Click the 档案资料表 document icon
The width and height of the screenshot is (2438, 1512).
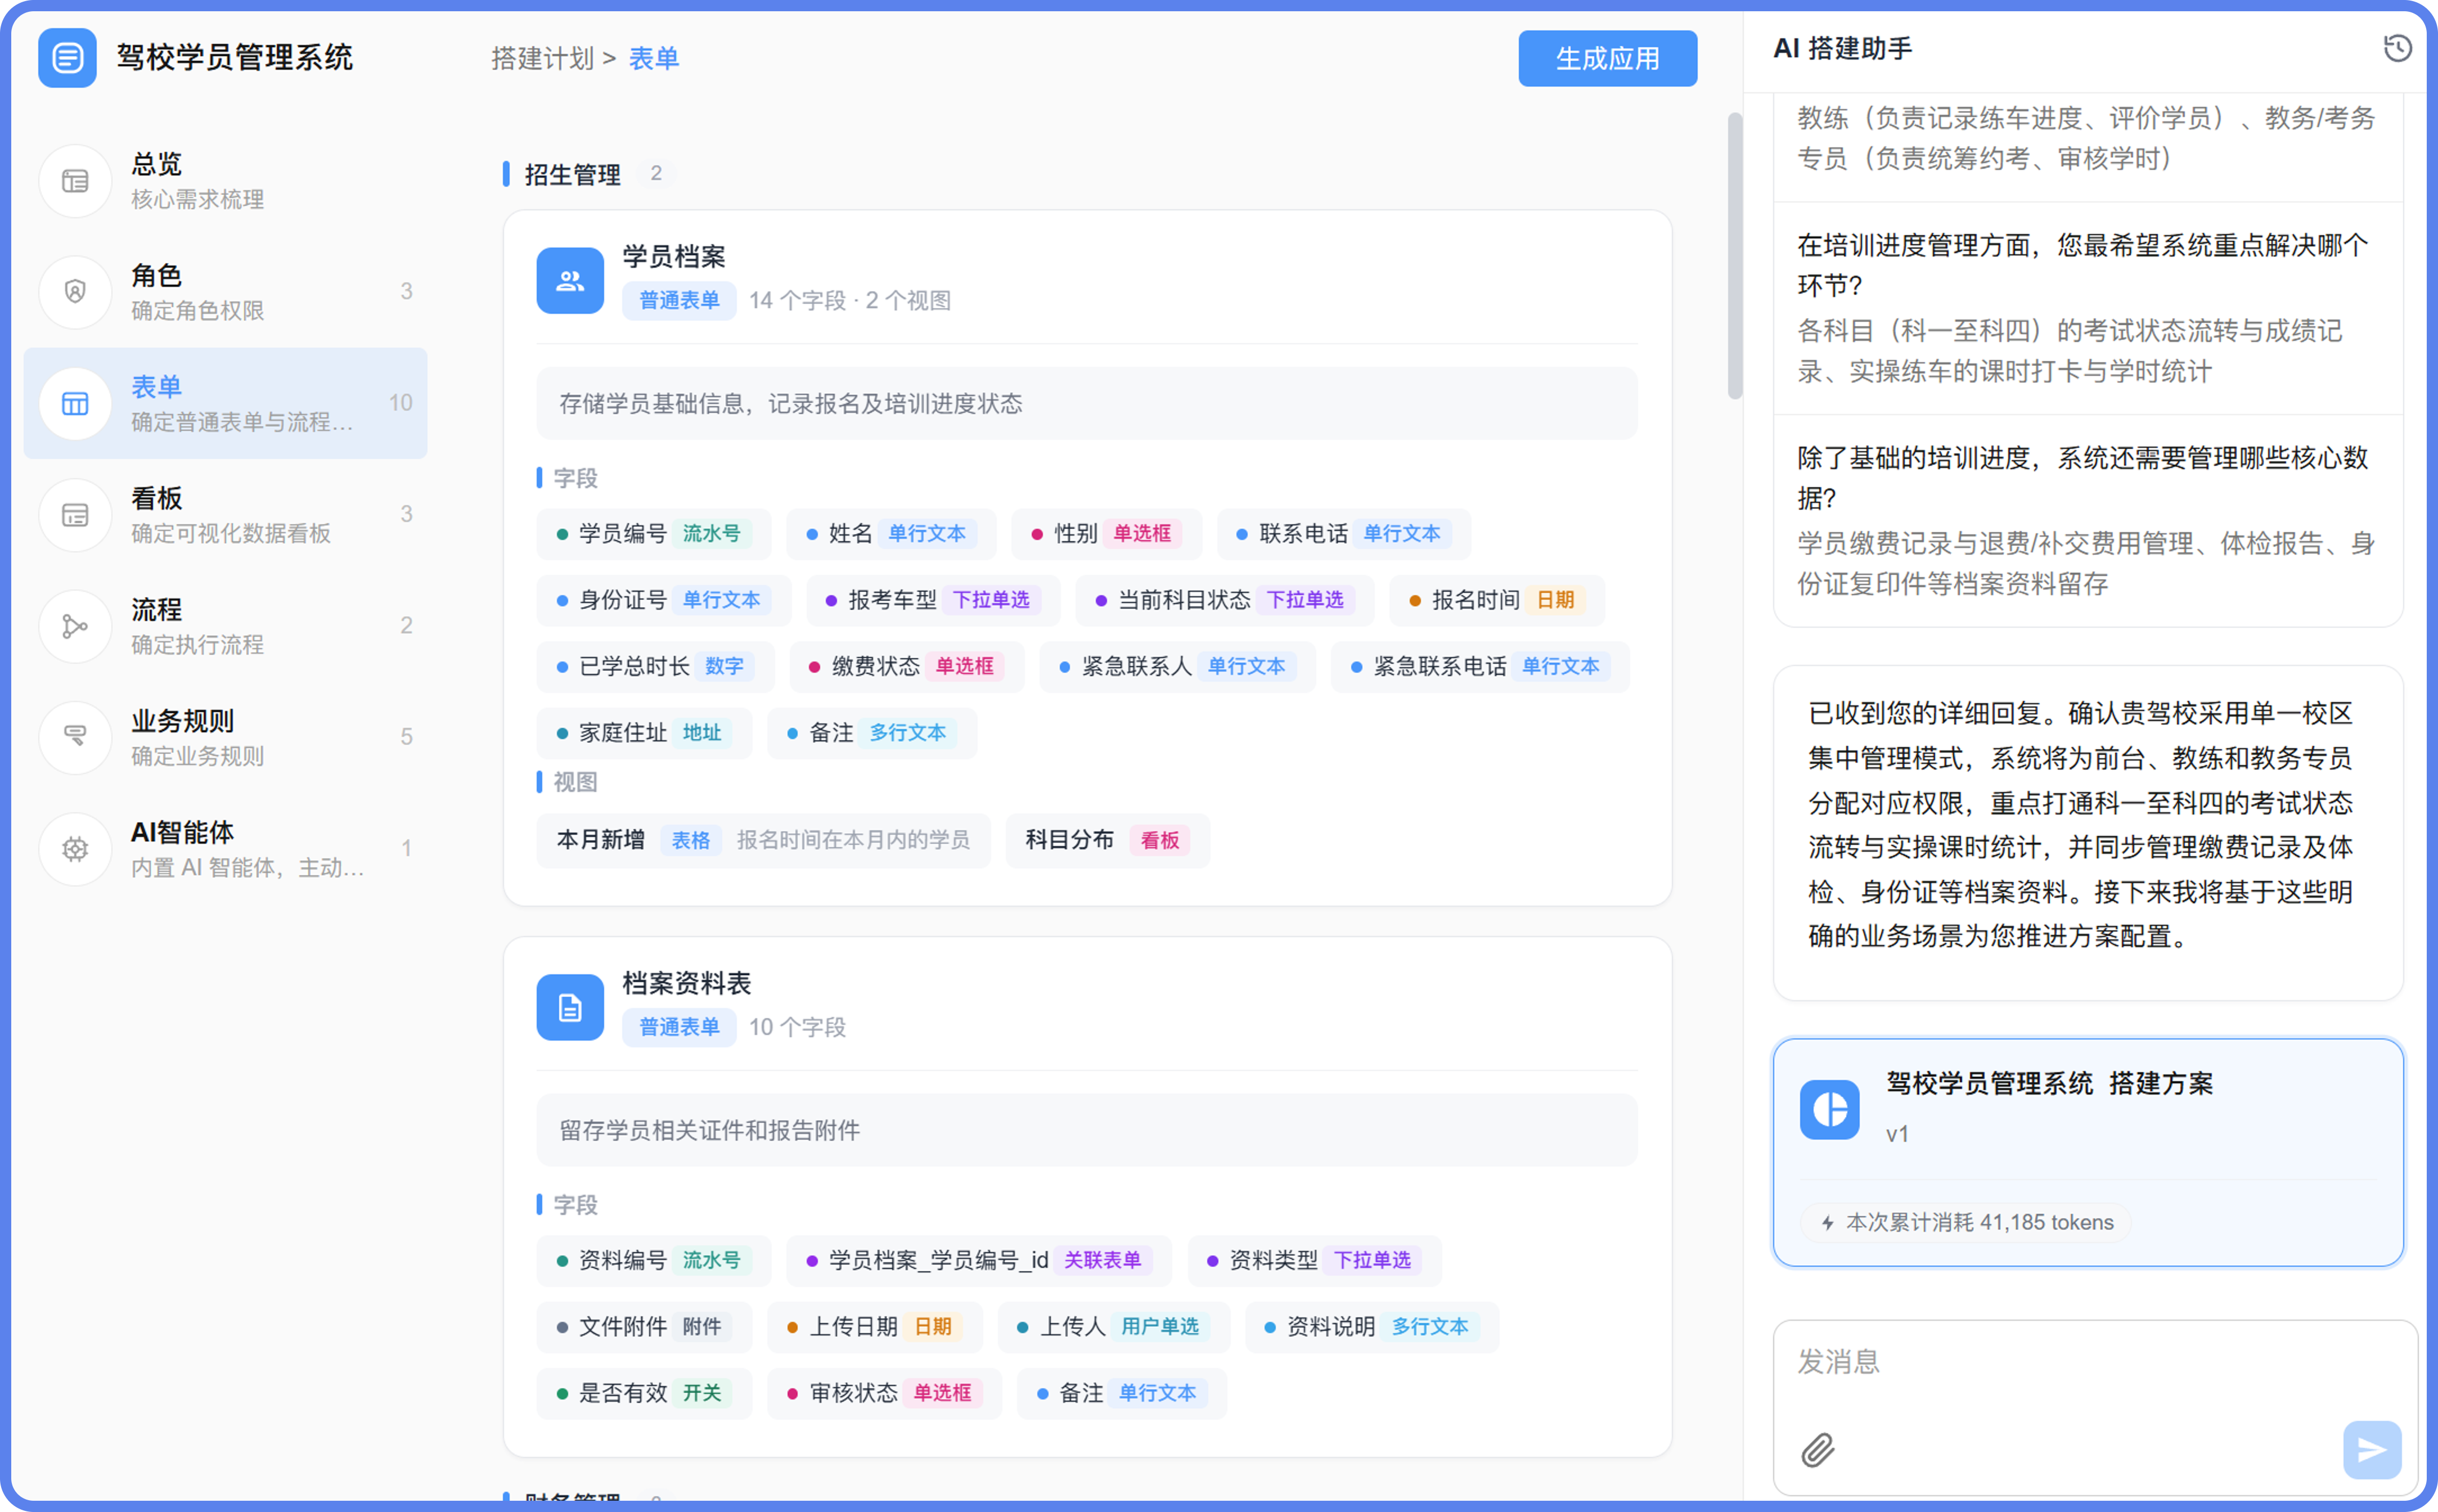570,1008
